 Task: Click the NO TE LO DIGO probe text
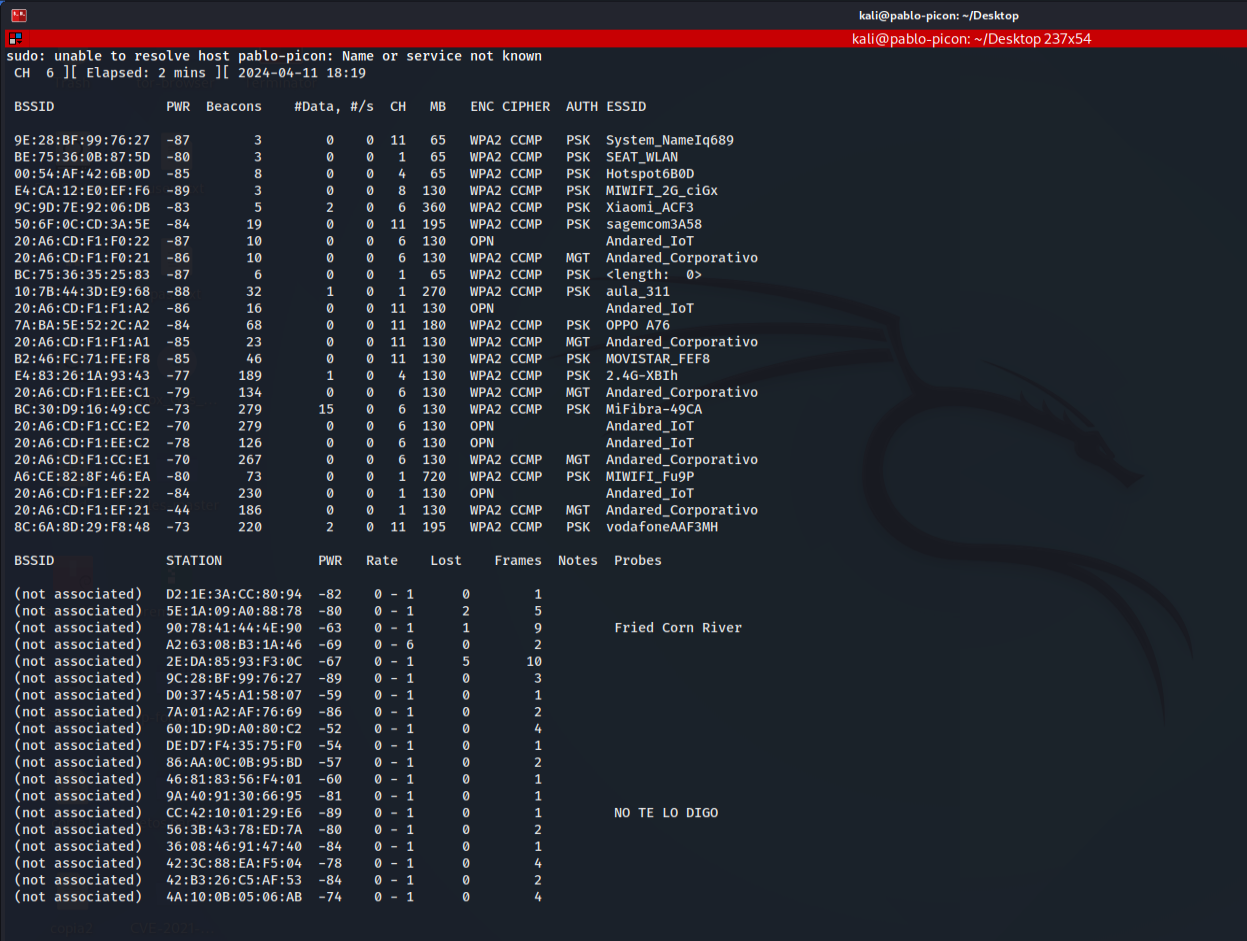(666, 813)
